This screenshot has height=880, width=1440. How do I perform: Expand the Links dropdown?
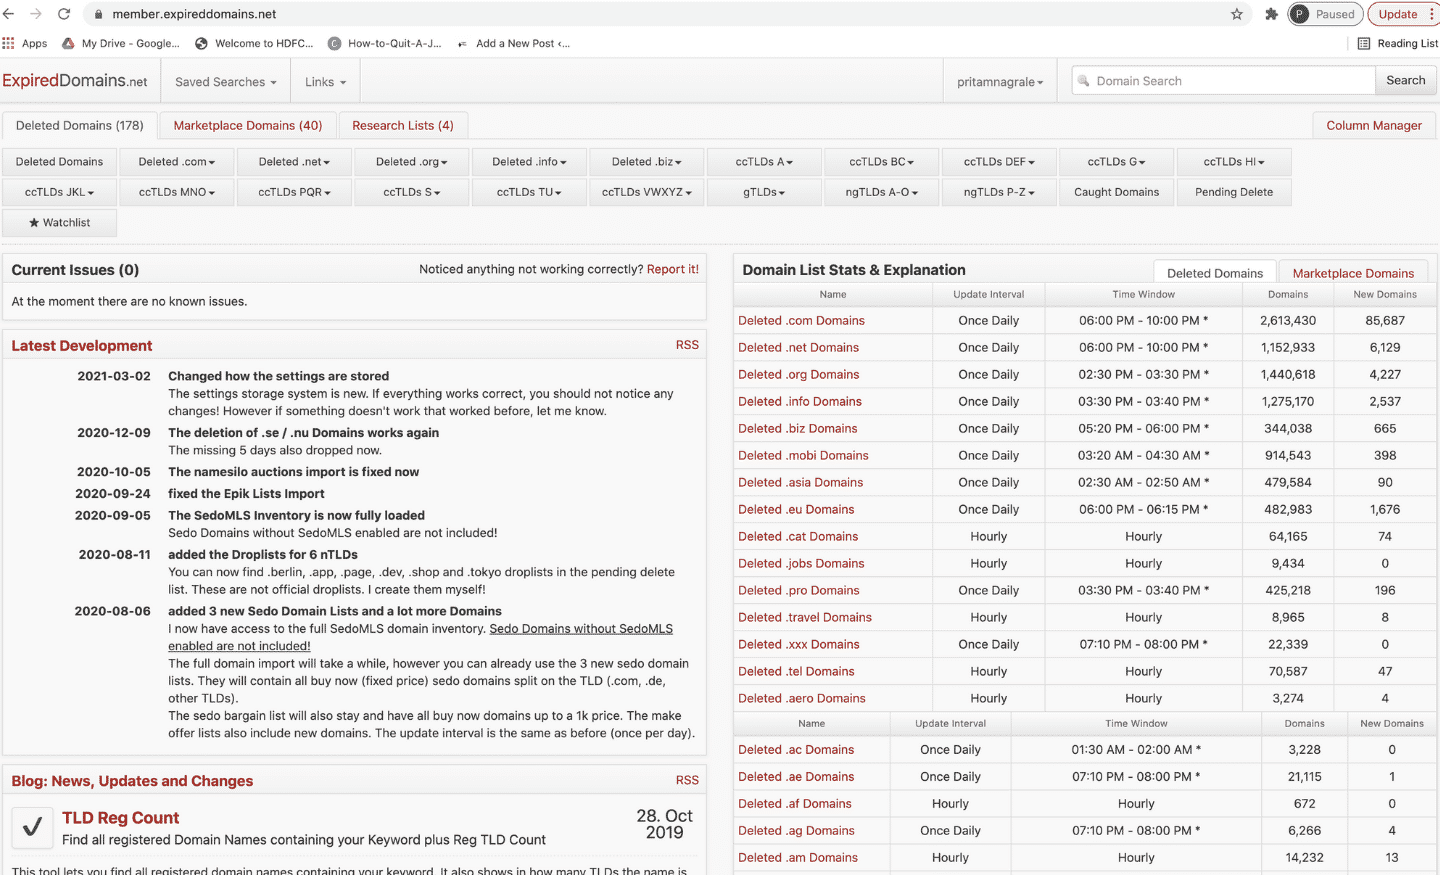click(x=325, y=82)
